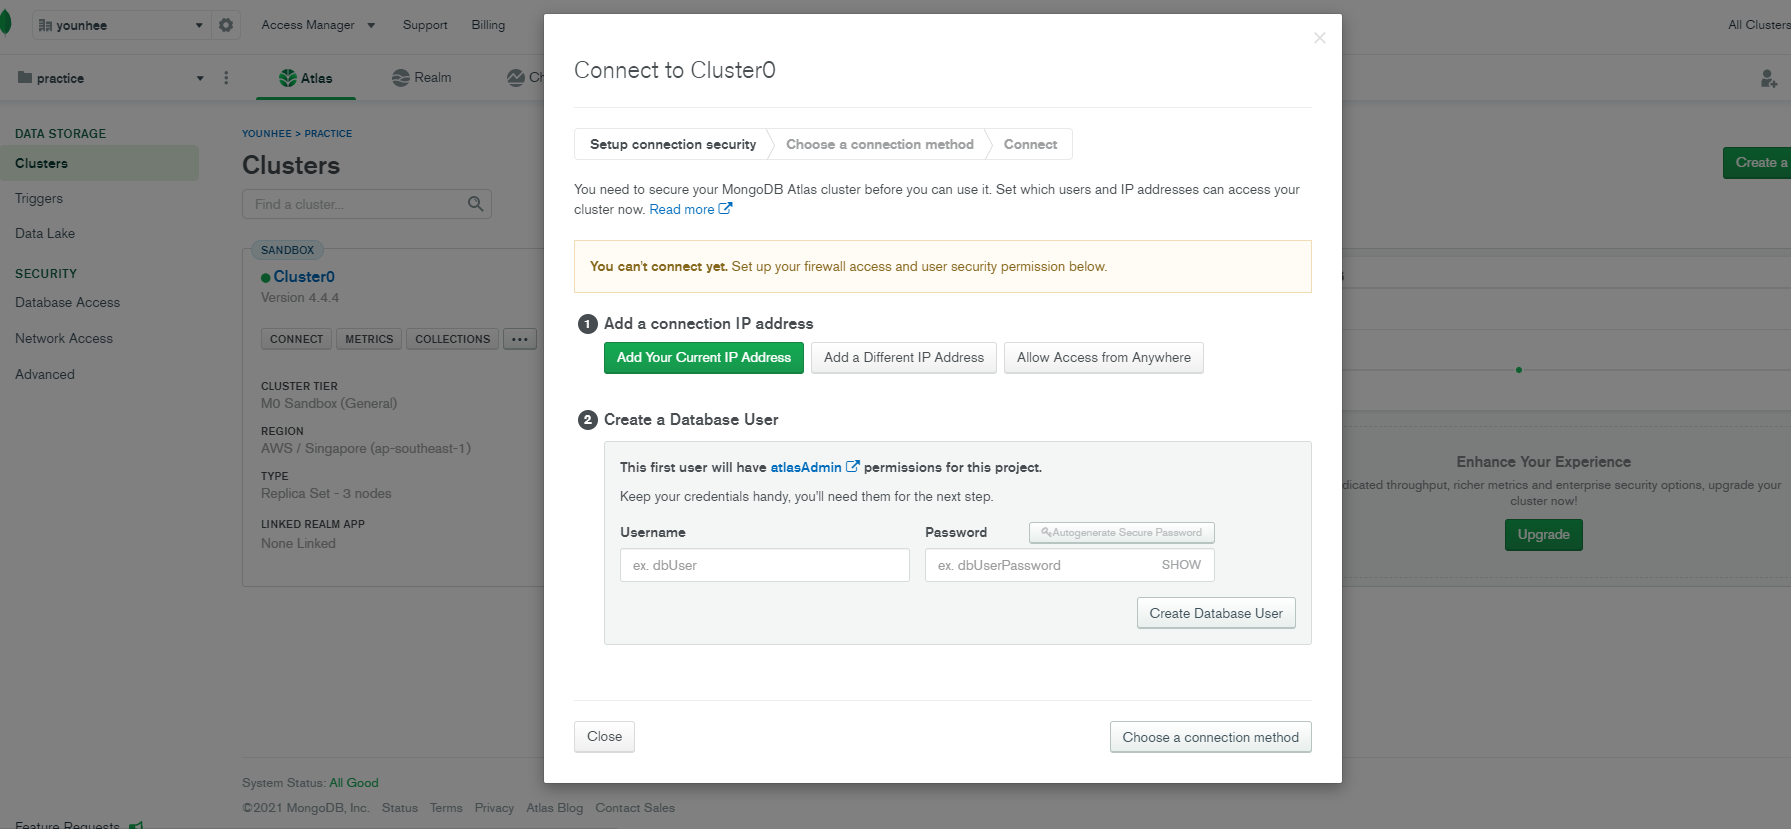Expand the Access Manager menu
Screen dimensions: 1791x829
pos(318,25)
